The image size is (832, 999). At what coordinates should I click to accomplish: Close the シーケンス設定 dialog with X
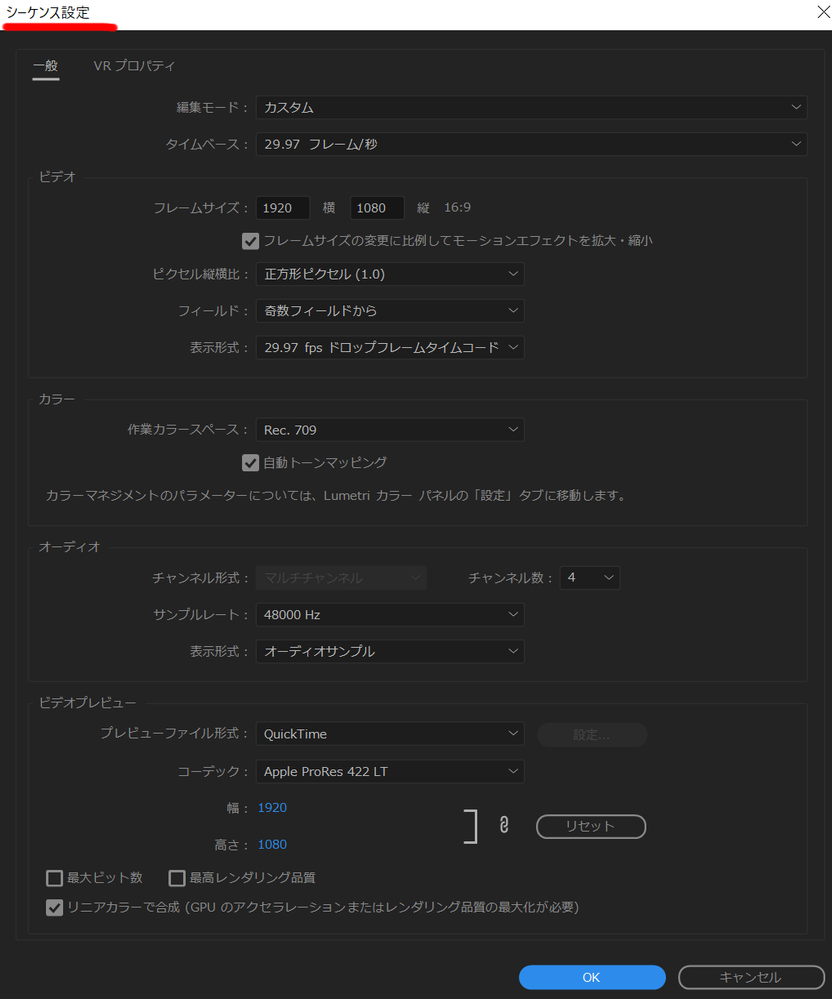[823, 12]
